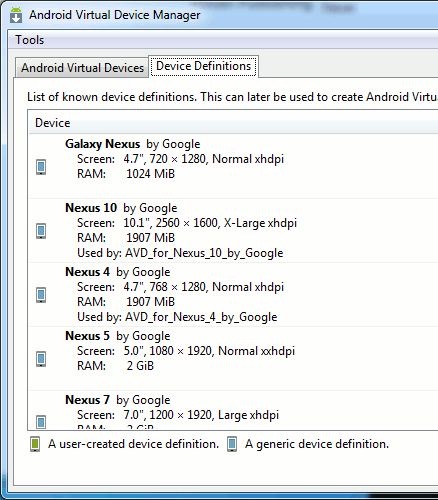Image resolution: width=438 pixels, height=500 pixels.
Task: Click the 1024 MiB RAM line
Action: pos(126,174)
